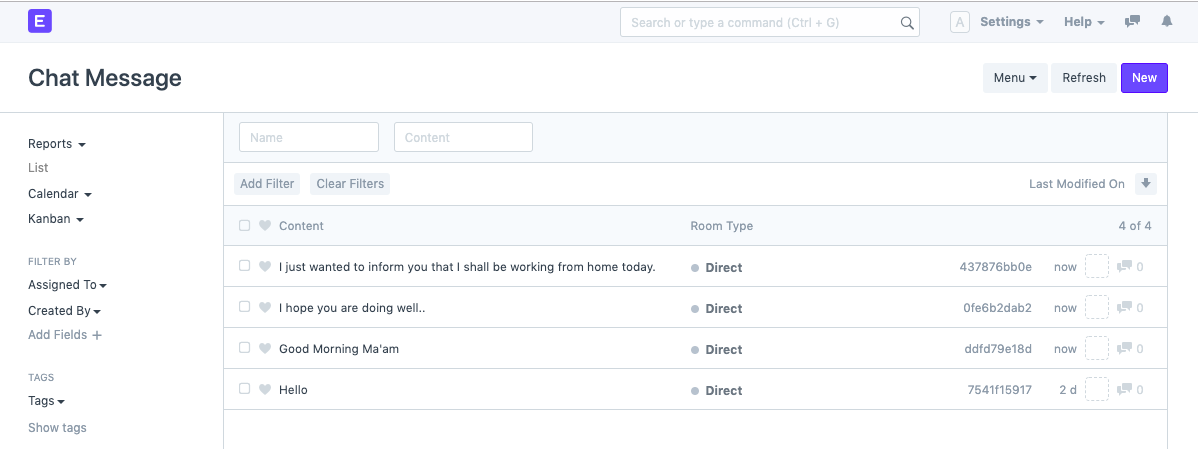Screen dimensions: 1198x449
Task: Open the Menu dropdown button
Action: tap(1014, 78)
